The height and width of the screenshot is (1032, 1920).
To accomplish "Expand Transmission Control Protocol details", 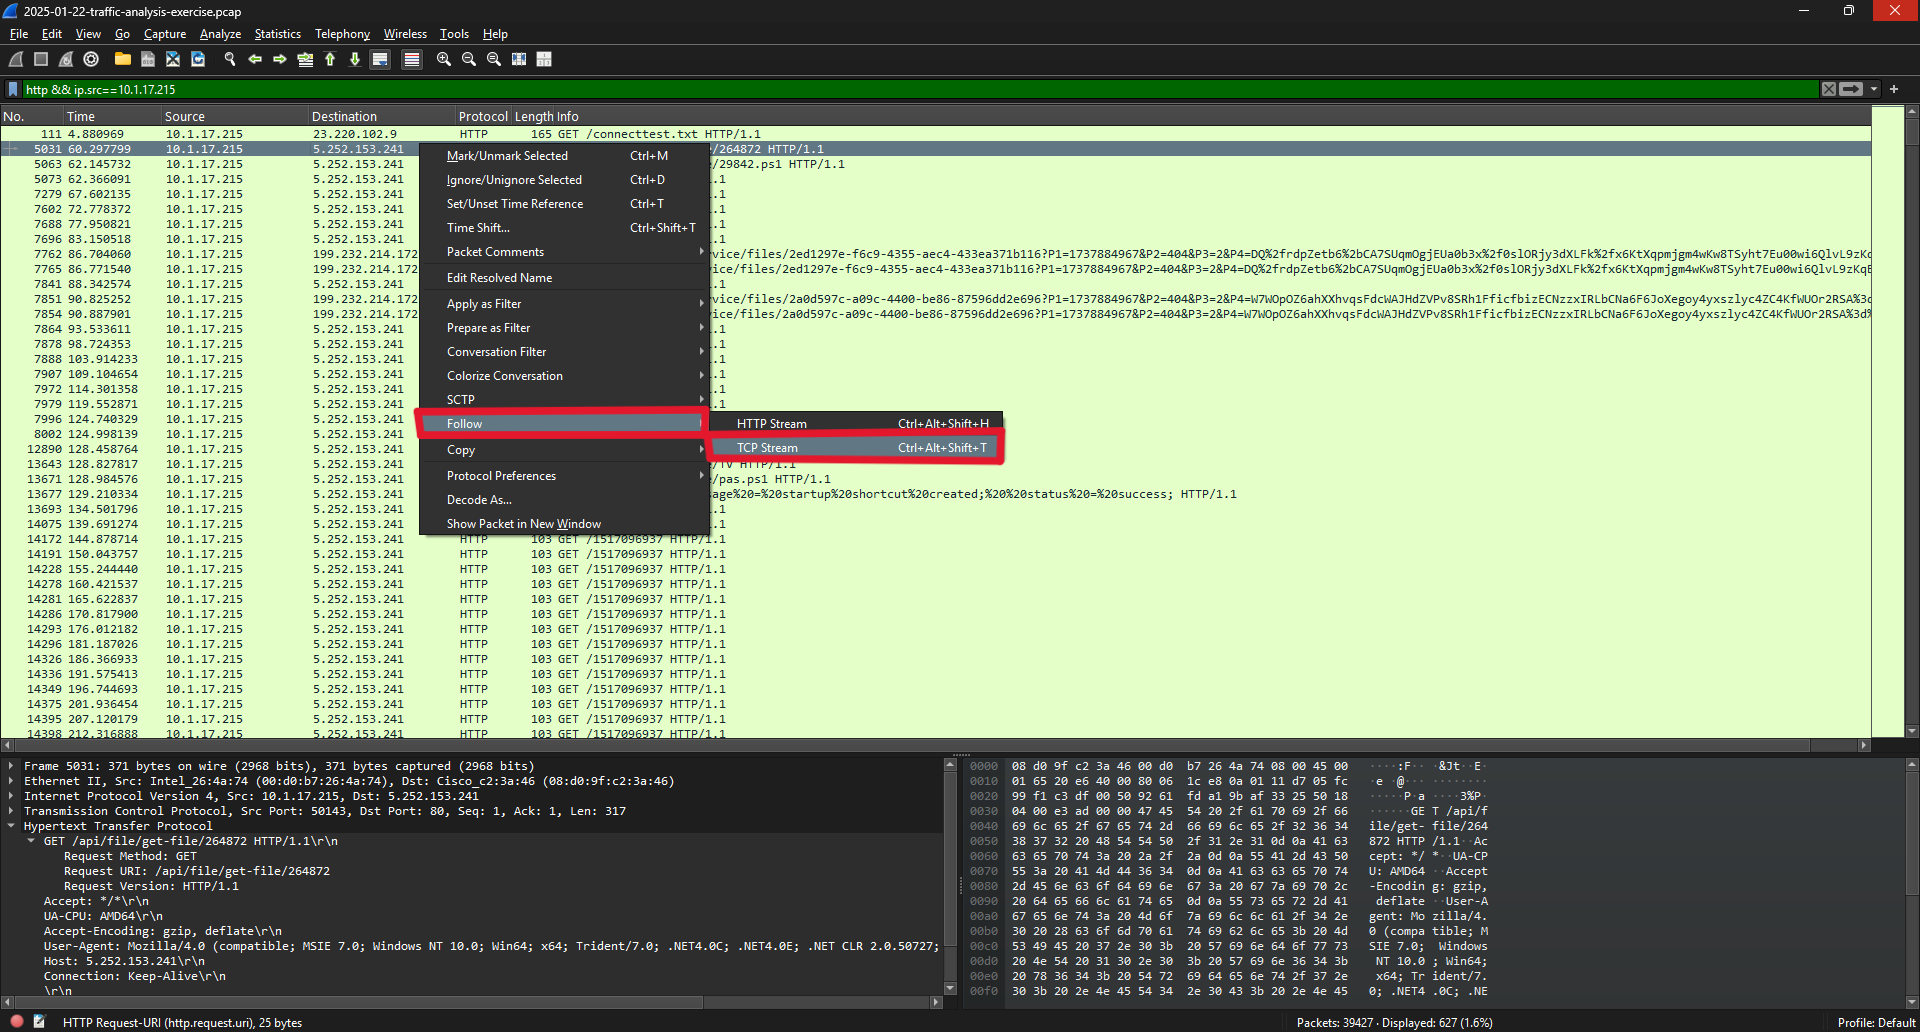I will point(11,812).
